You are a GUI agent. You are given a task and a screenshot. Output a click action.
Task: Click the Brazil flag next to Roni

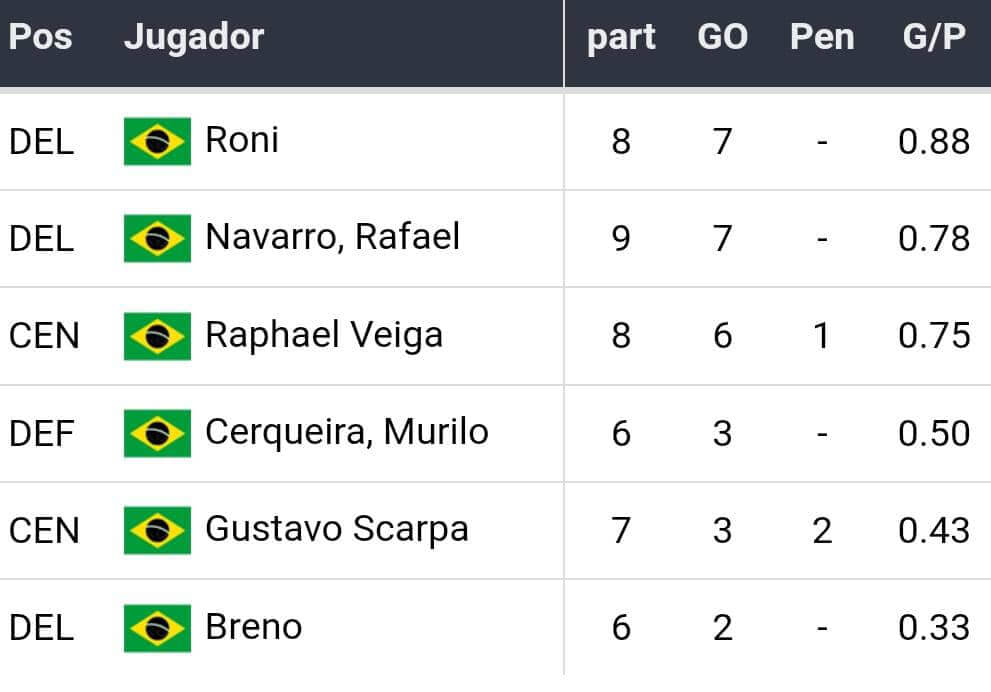point(157,141)
